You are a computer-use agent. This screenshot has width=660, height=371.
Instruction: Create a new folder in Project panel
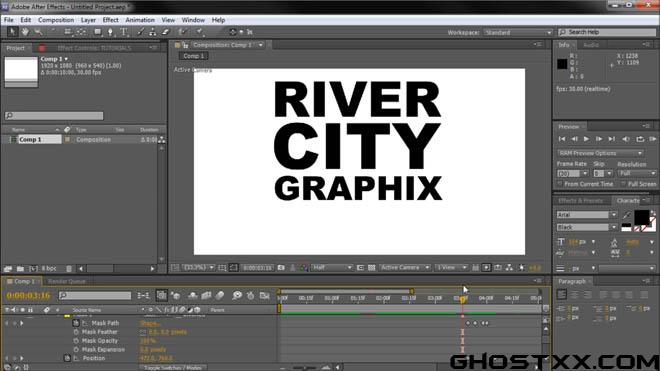pyautogui.click(x=20, y=268)
